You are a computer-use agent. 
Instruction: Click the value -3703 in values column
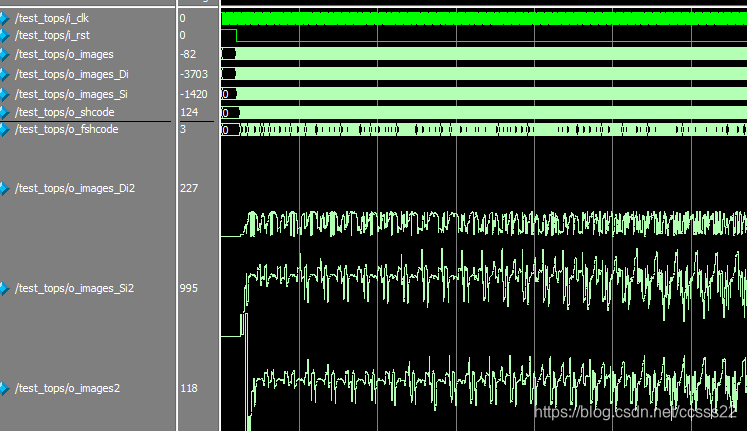[194, 75]
